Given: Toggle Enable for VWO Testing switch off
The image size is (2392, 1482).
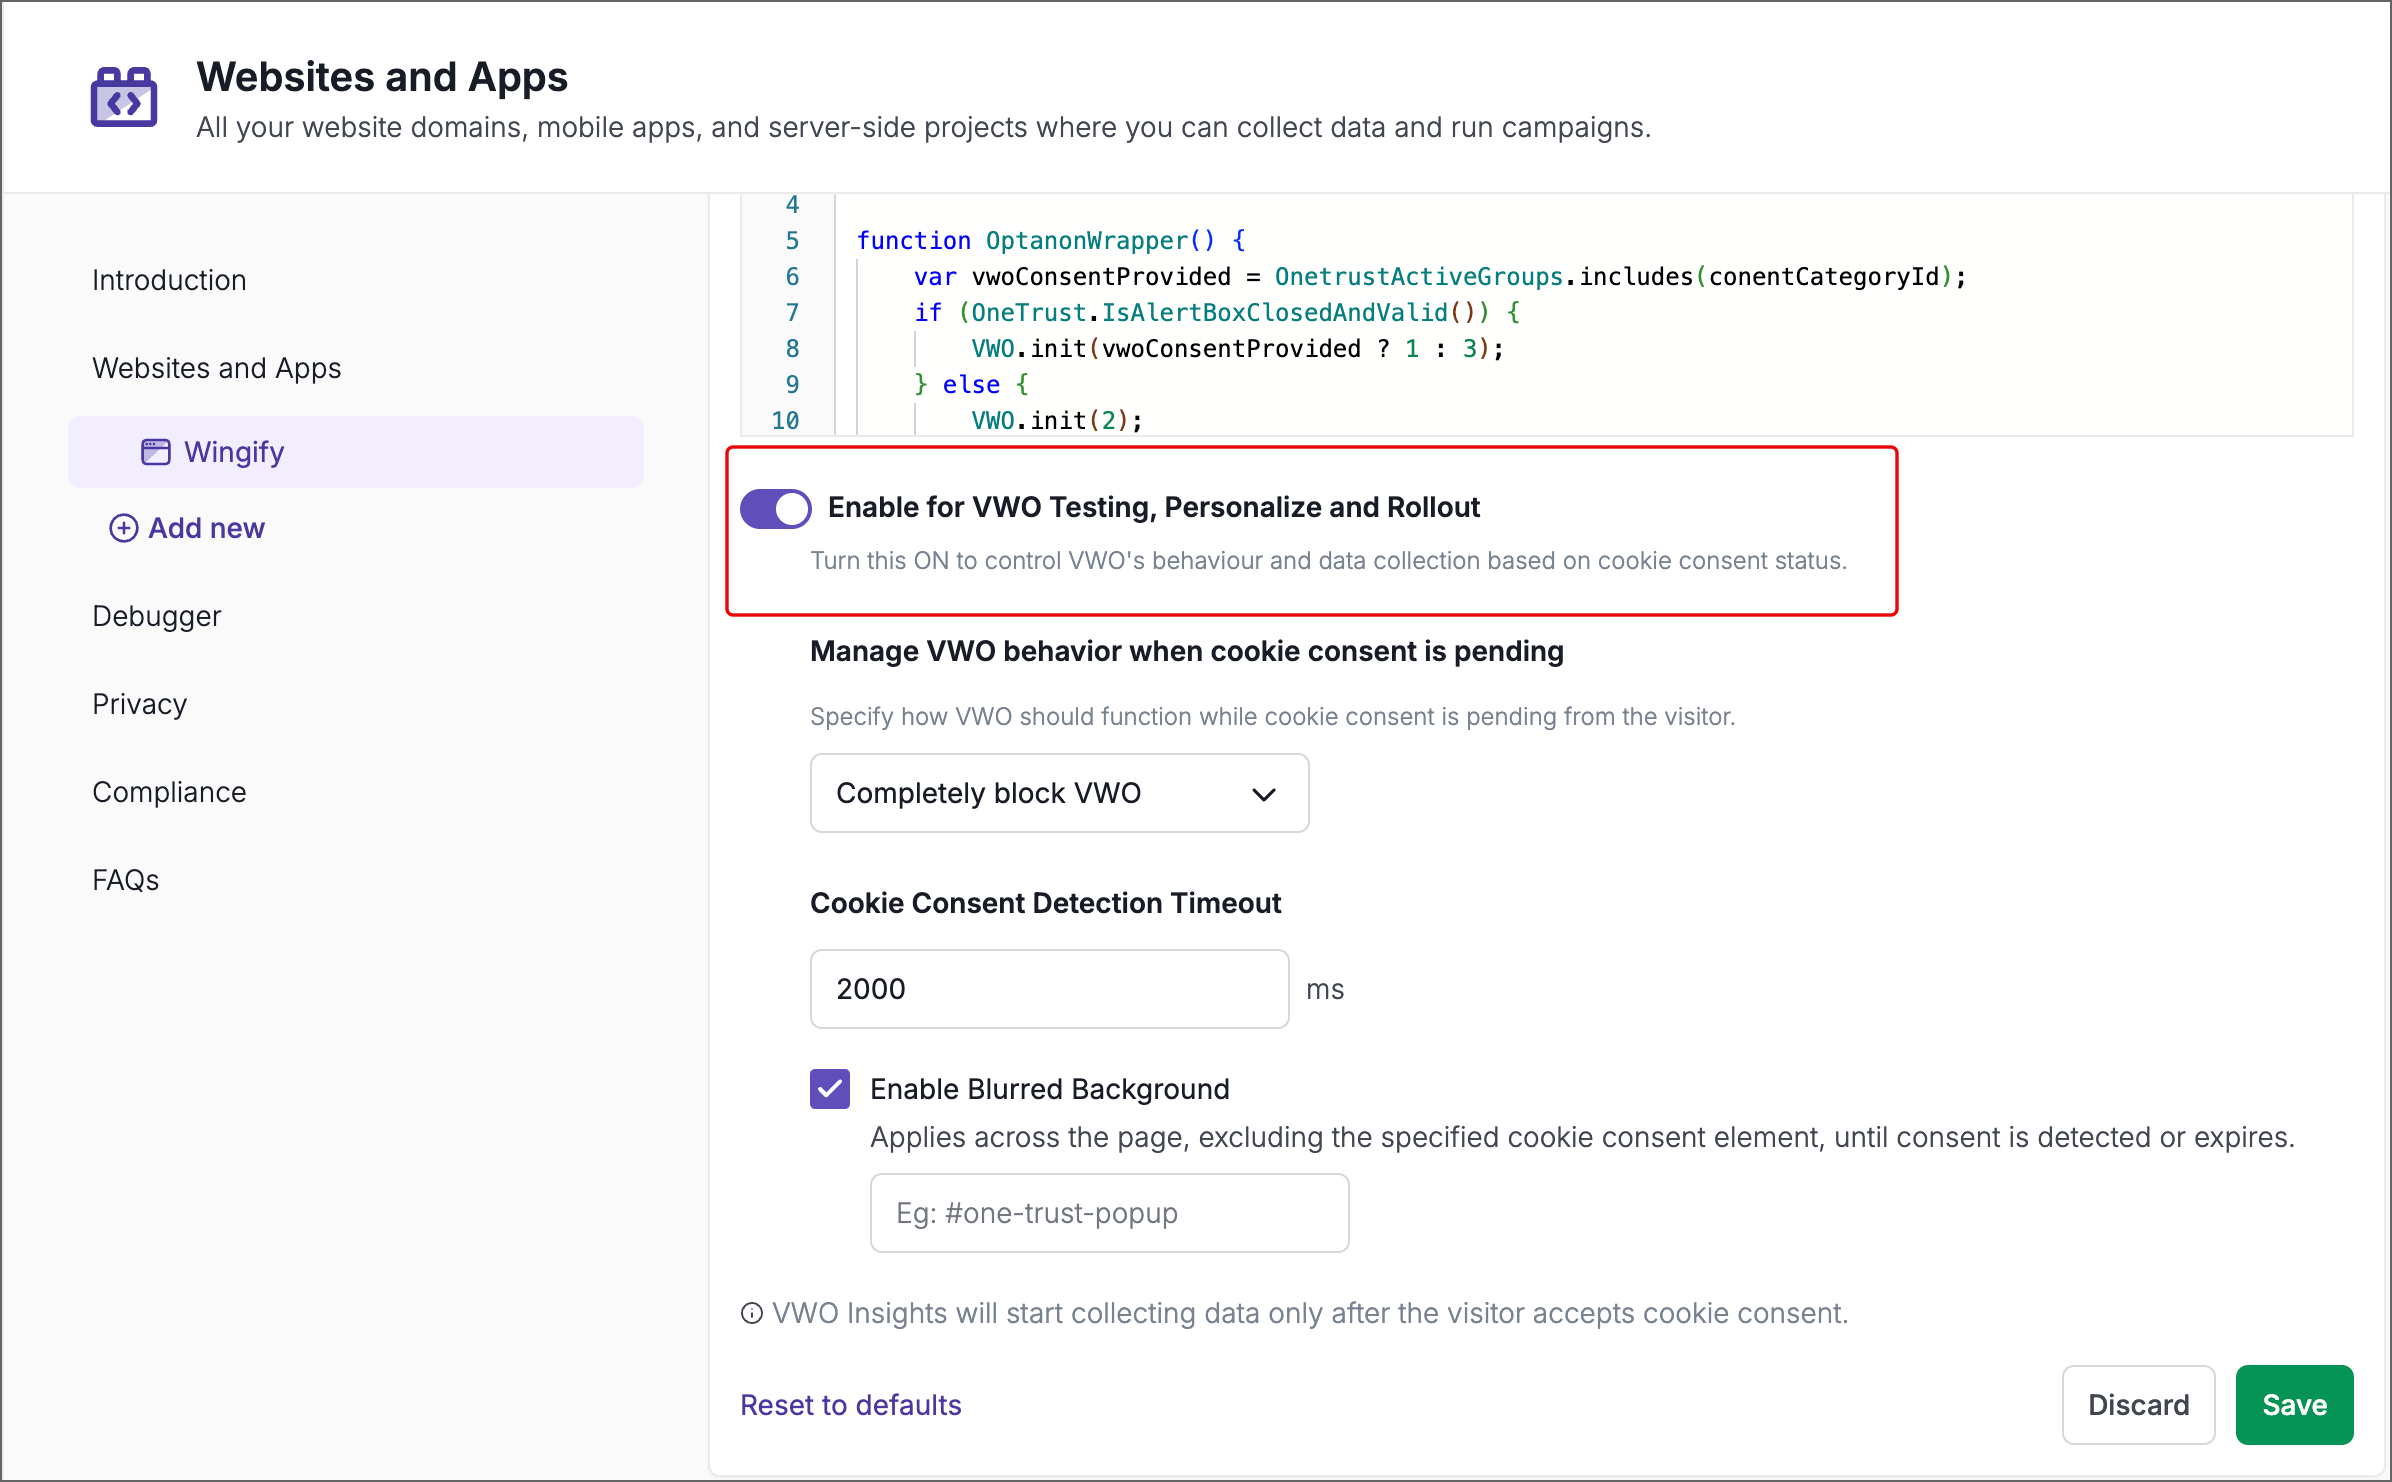Looking at the screenshot, I should point(776,508).
